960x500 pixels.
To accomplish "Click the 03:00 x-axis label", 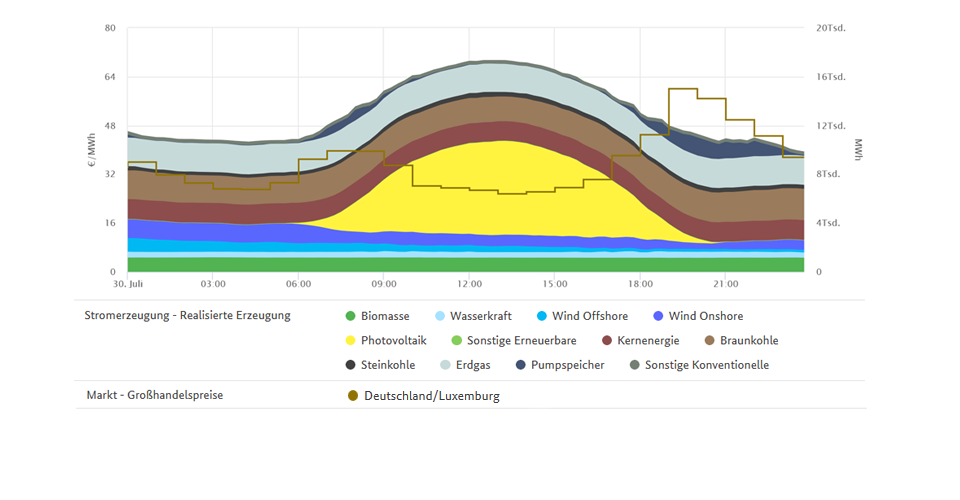I will click(x=213, y=284).
